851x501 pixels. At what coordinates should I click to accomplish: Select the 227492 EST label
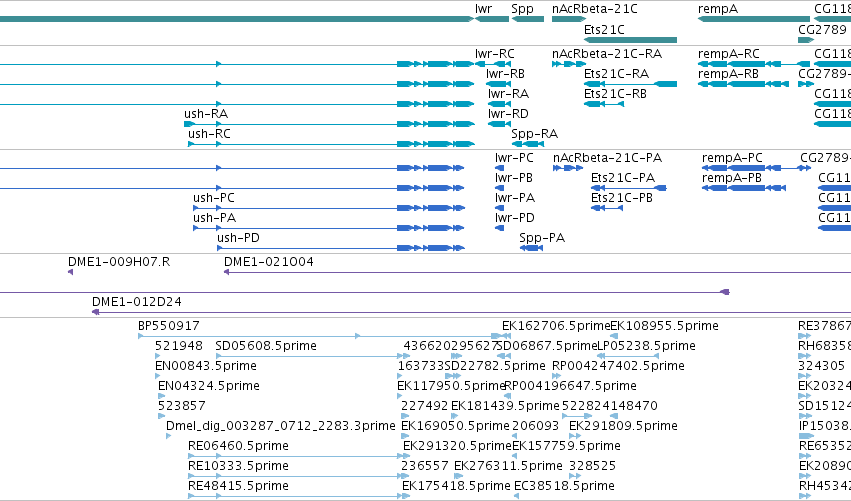click(424, 406)
